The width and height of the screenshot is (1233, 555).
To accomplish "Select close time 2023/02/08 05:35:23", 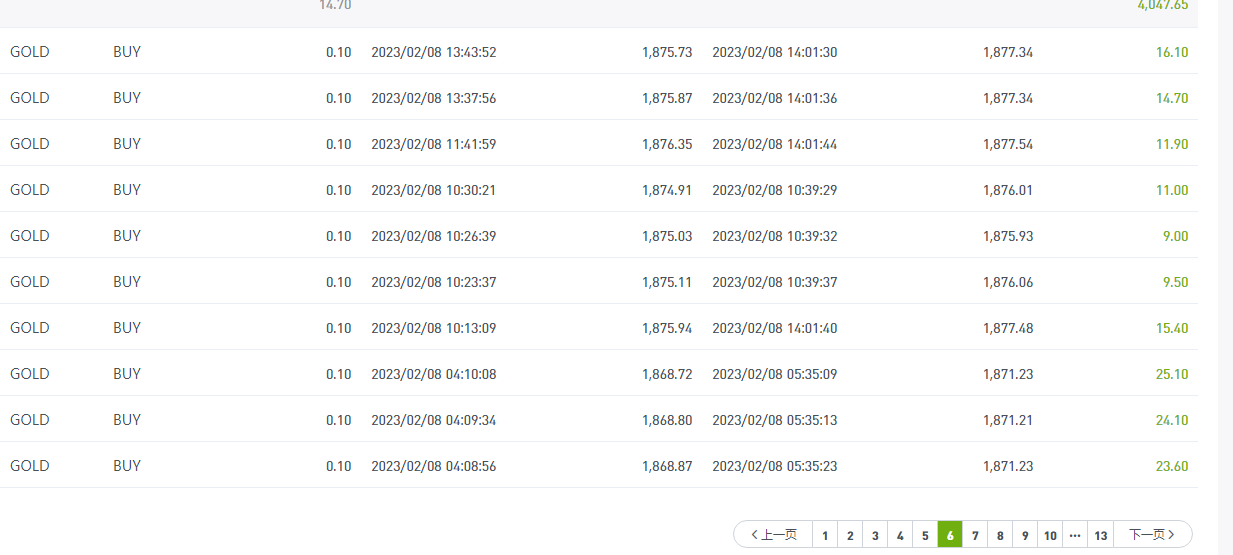I will tap(775, 466).
